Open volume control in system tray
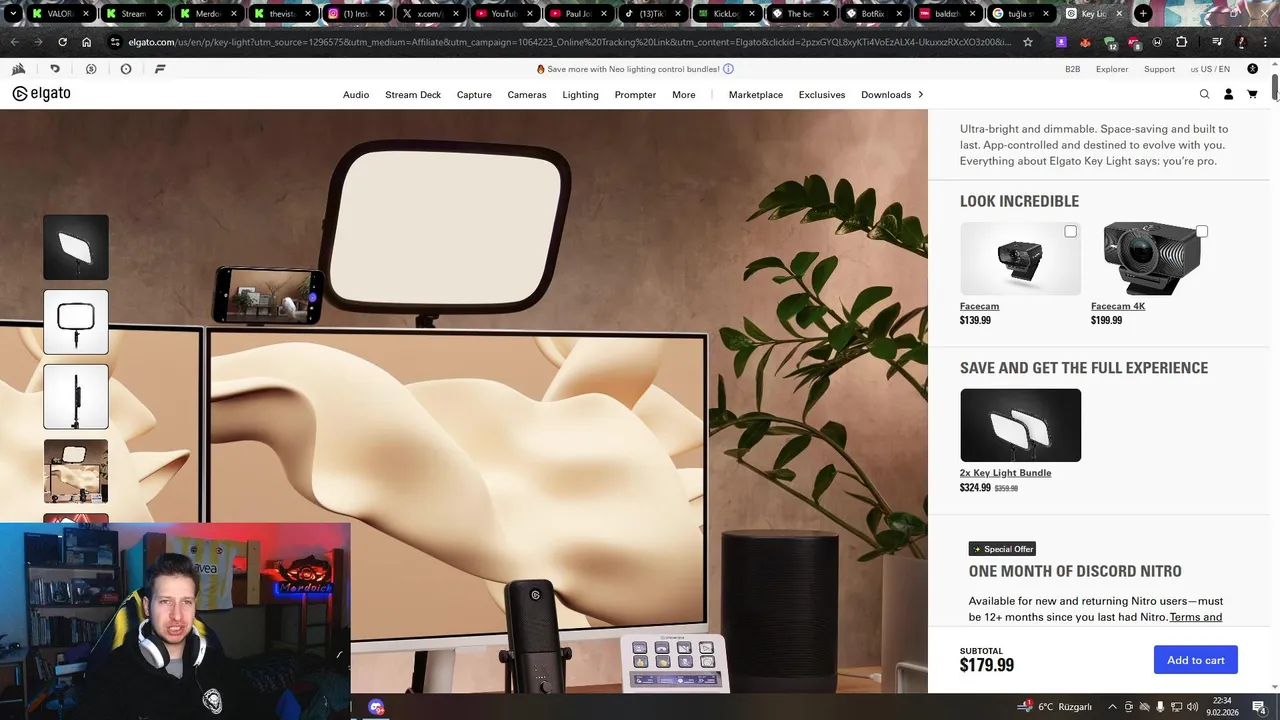Screen dimensions: 1280x720 pyautogui.click(x=1192, y=707)
